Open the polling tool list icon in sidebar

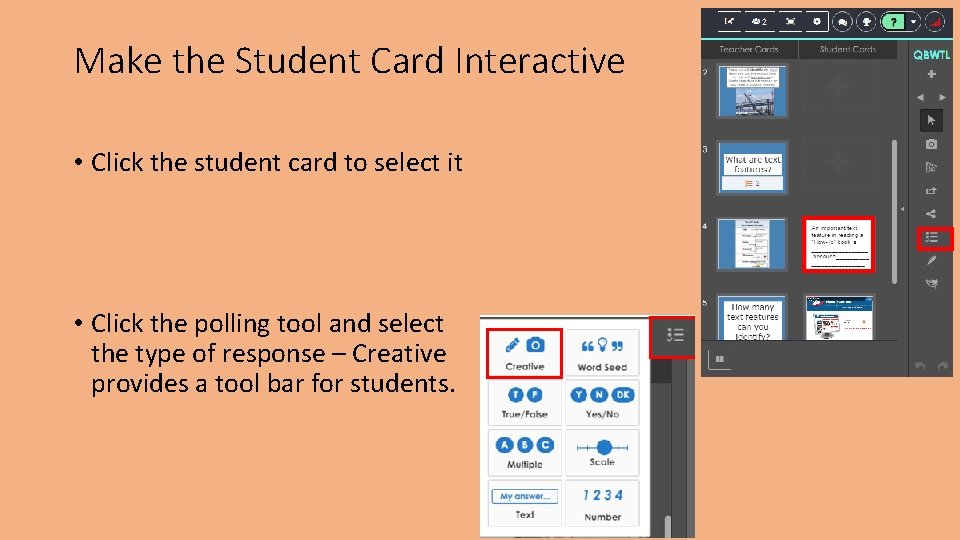pyautogui.click(x=934, y=238)
